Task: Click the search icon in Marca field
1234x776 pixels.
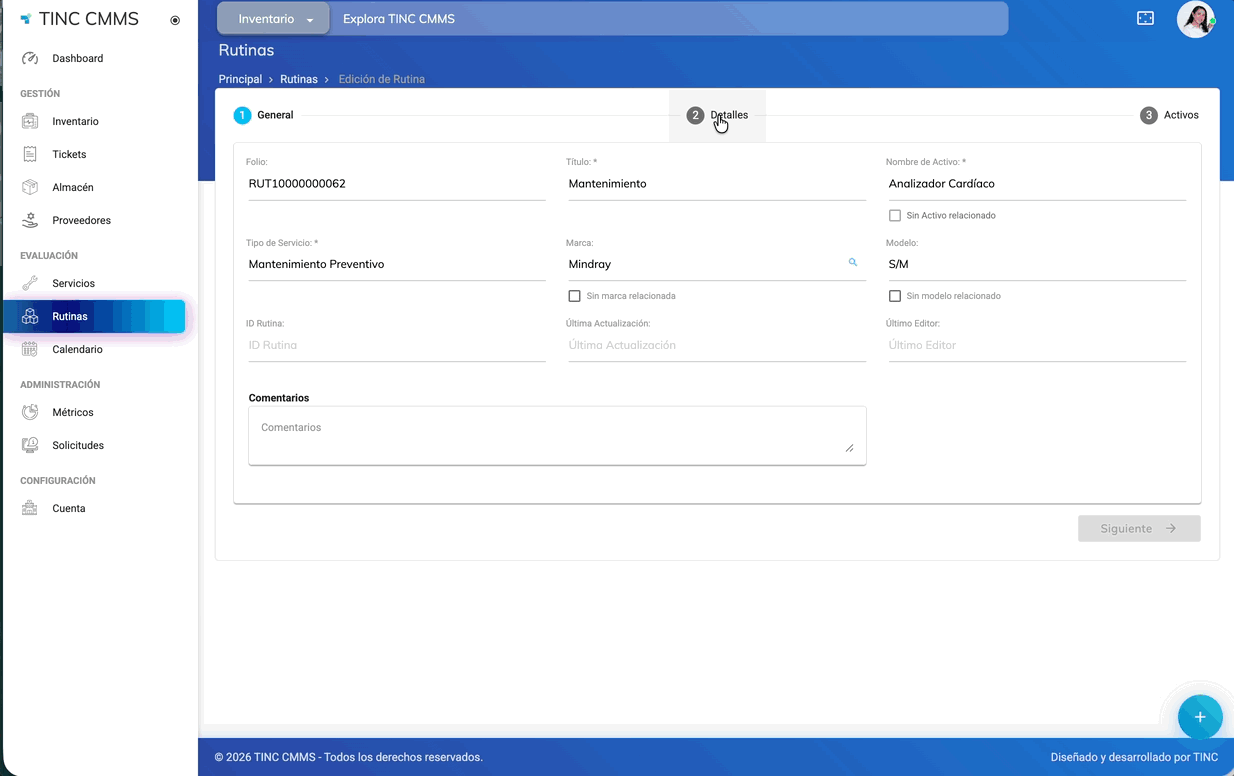Action: point(853,262)
